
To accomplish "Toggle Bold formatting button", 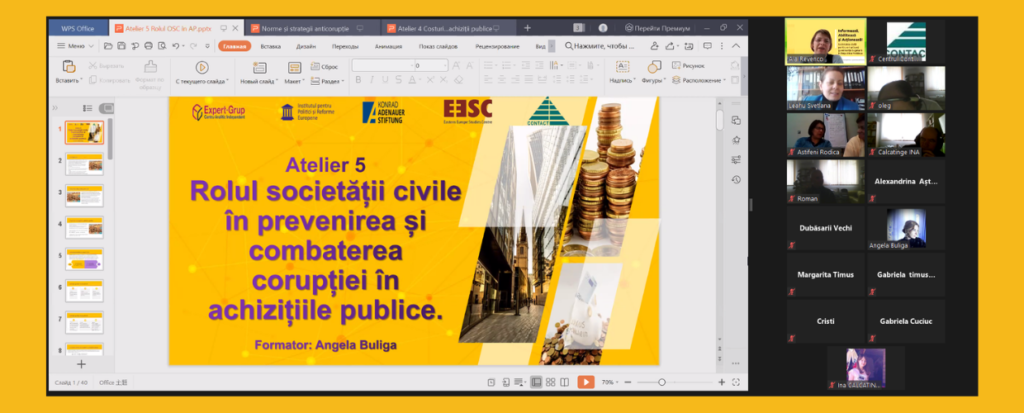I will coord(357,80).
